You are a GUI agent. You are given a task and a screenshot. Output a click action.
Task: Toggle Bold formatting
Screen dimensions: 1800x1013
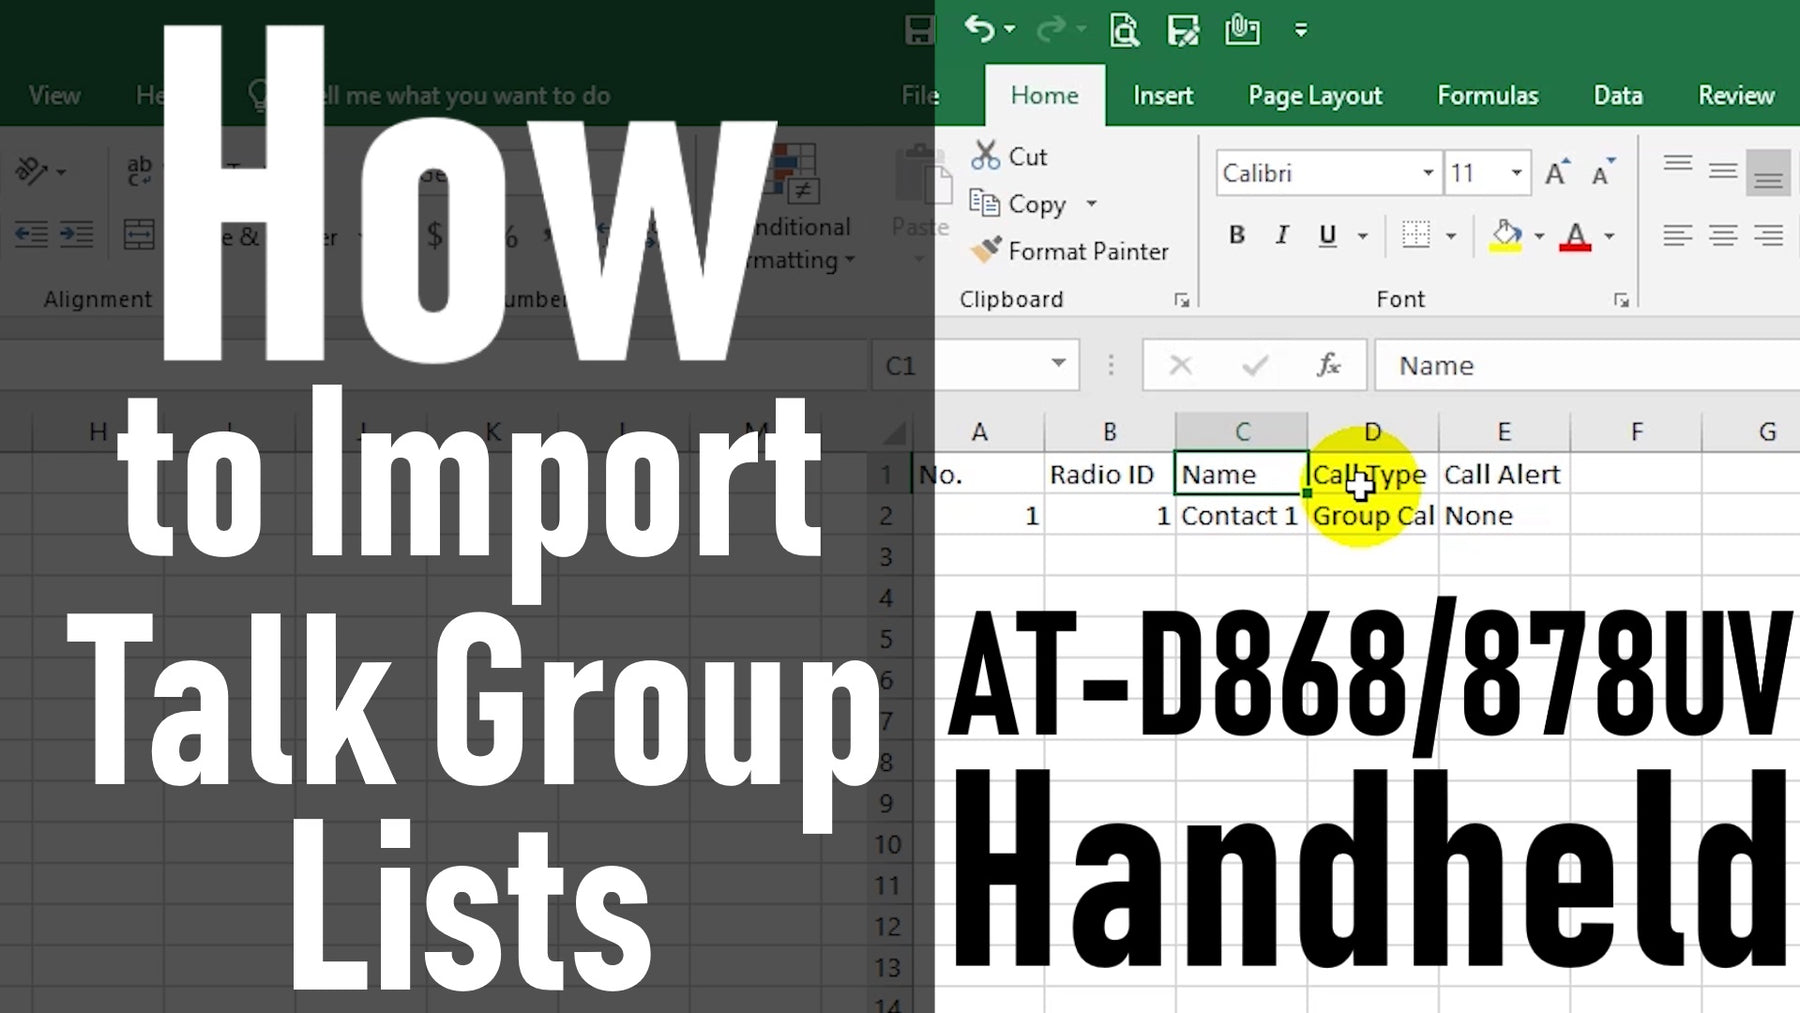(1237, 235)
